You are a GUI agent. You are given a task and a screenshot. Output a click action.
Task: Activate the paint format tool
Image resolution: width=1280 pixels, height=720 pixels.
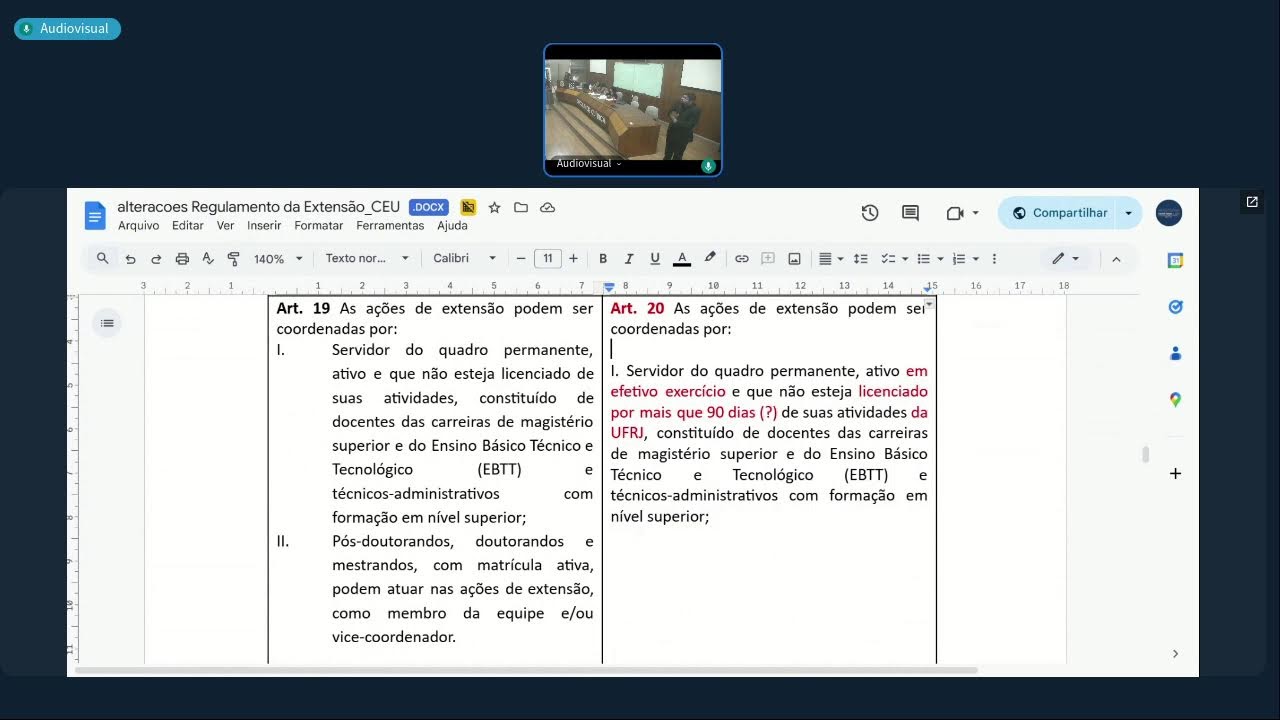pyautogui.click(x=233, y=258)
